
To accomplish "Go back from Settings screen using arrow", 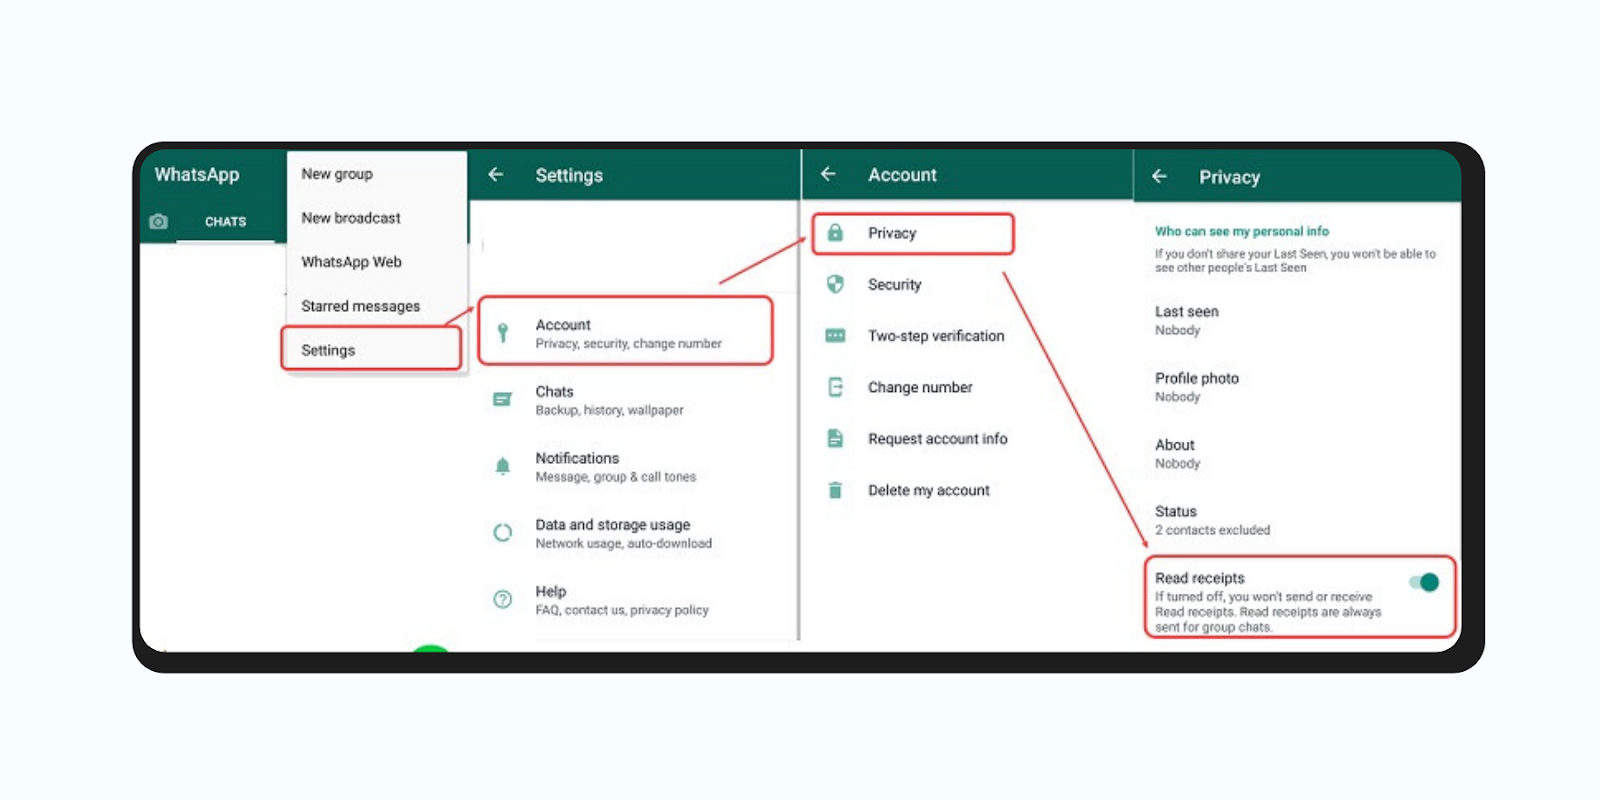I will click(496, 174).
